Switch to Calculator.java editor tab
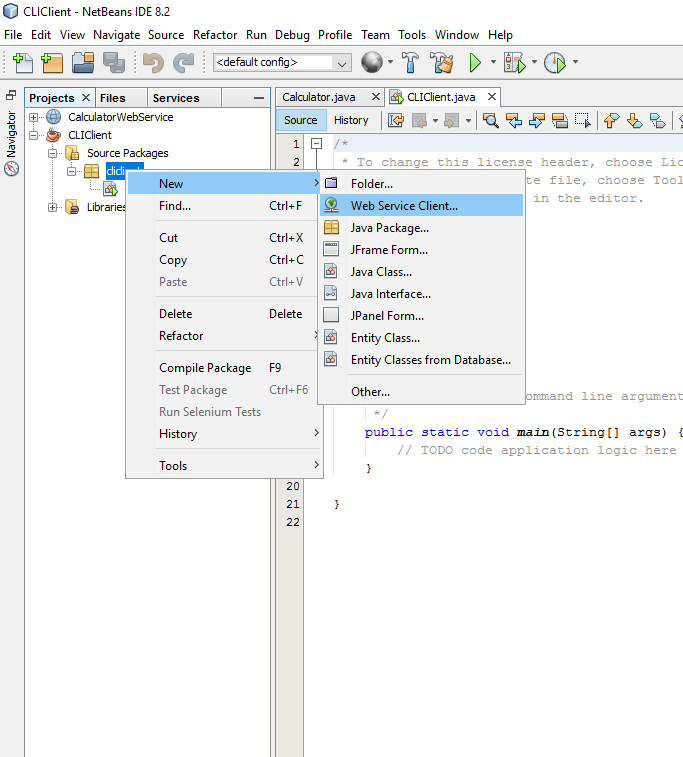The image size is (683, 757). pyautogui.click(x=319, y=97)
